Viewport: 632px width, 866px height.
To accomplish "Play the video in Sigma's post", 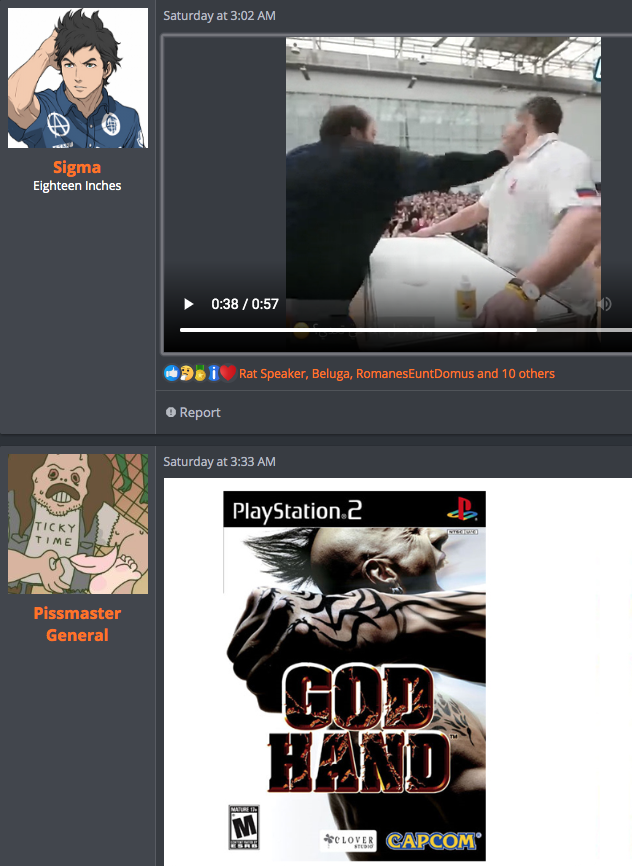I will (x=188, y=304).
